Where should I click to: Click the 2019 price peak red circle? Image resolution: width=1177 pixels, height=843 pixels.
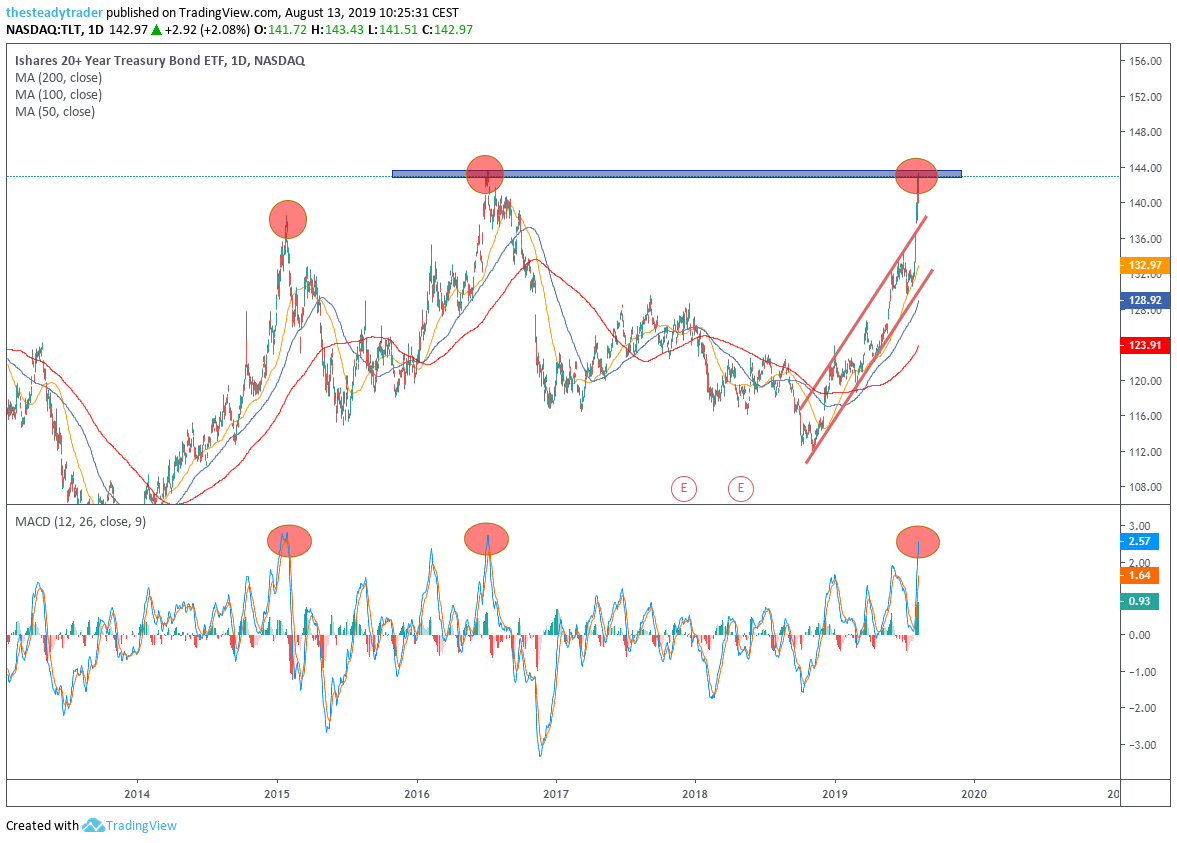coord(916,176)
